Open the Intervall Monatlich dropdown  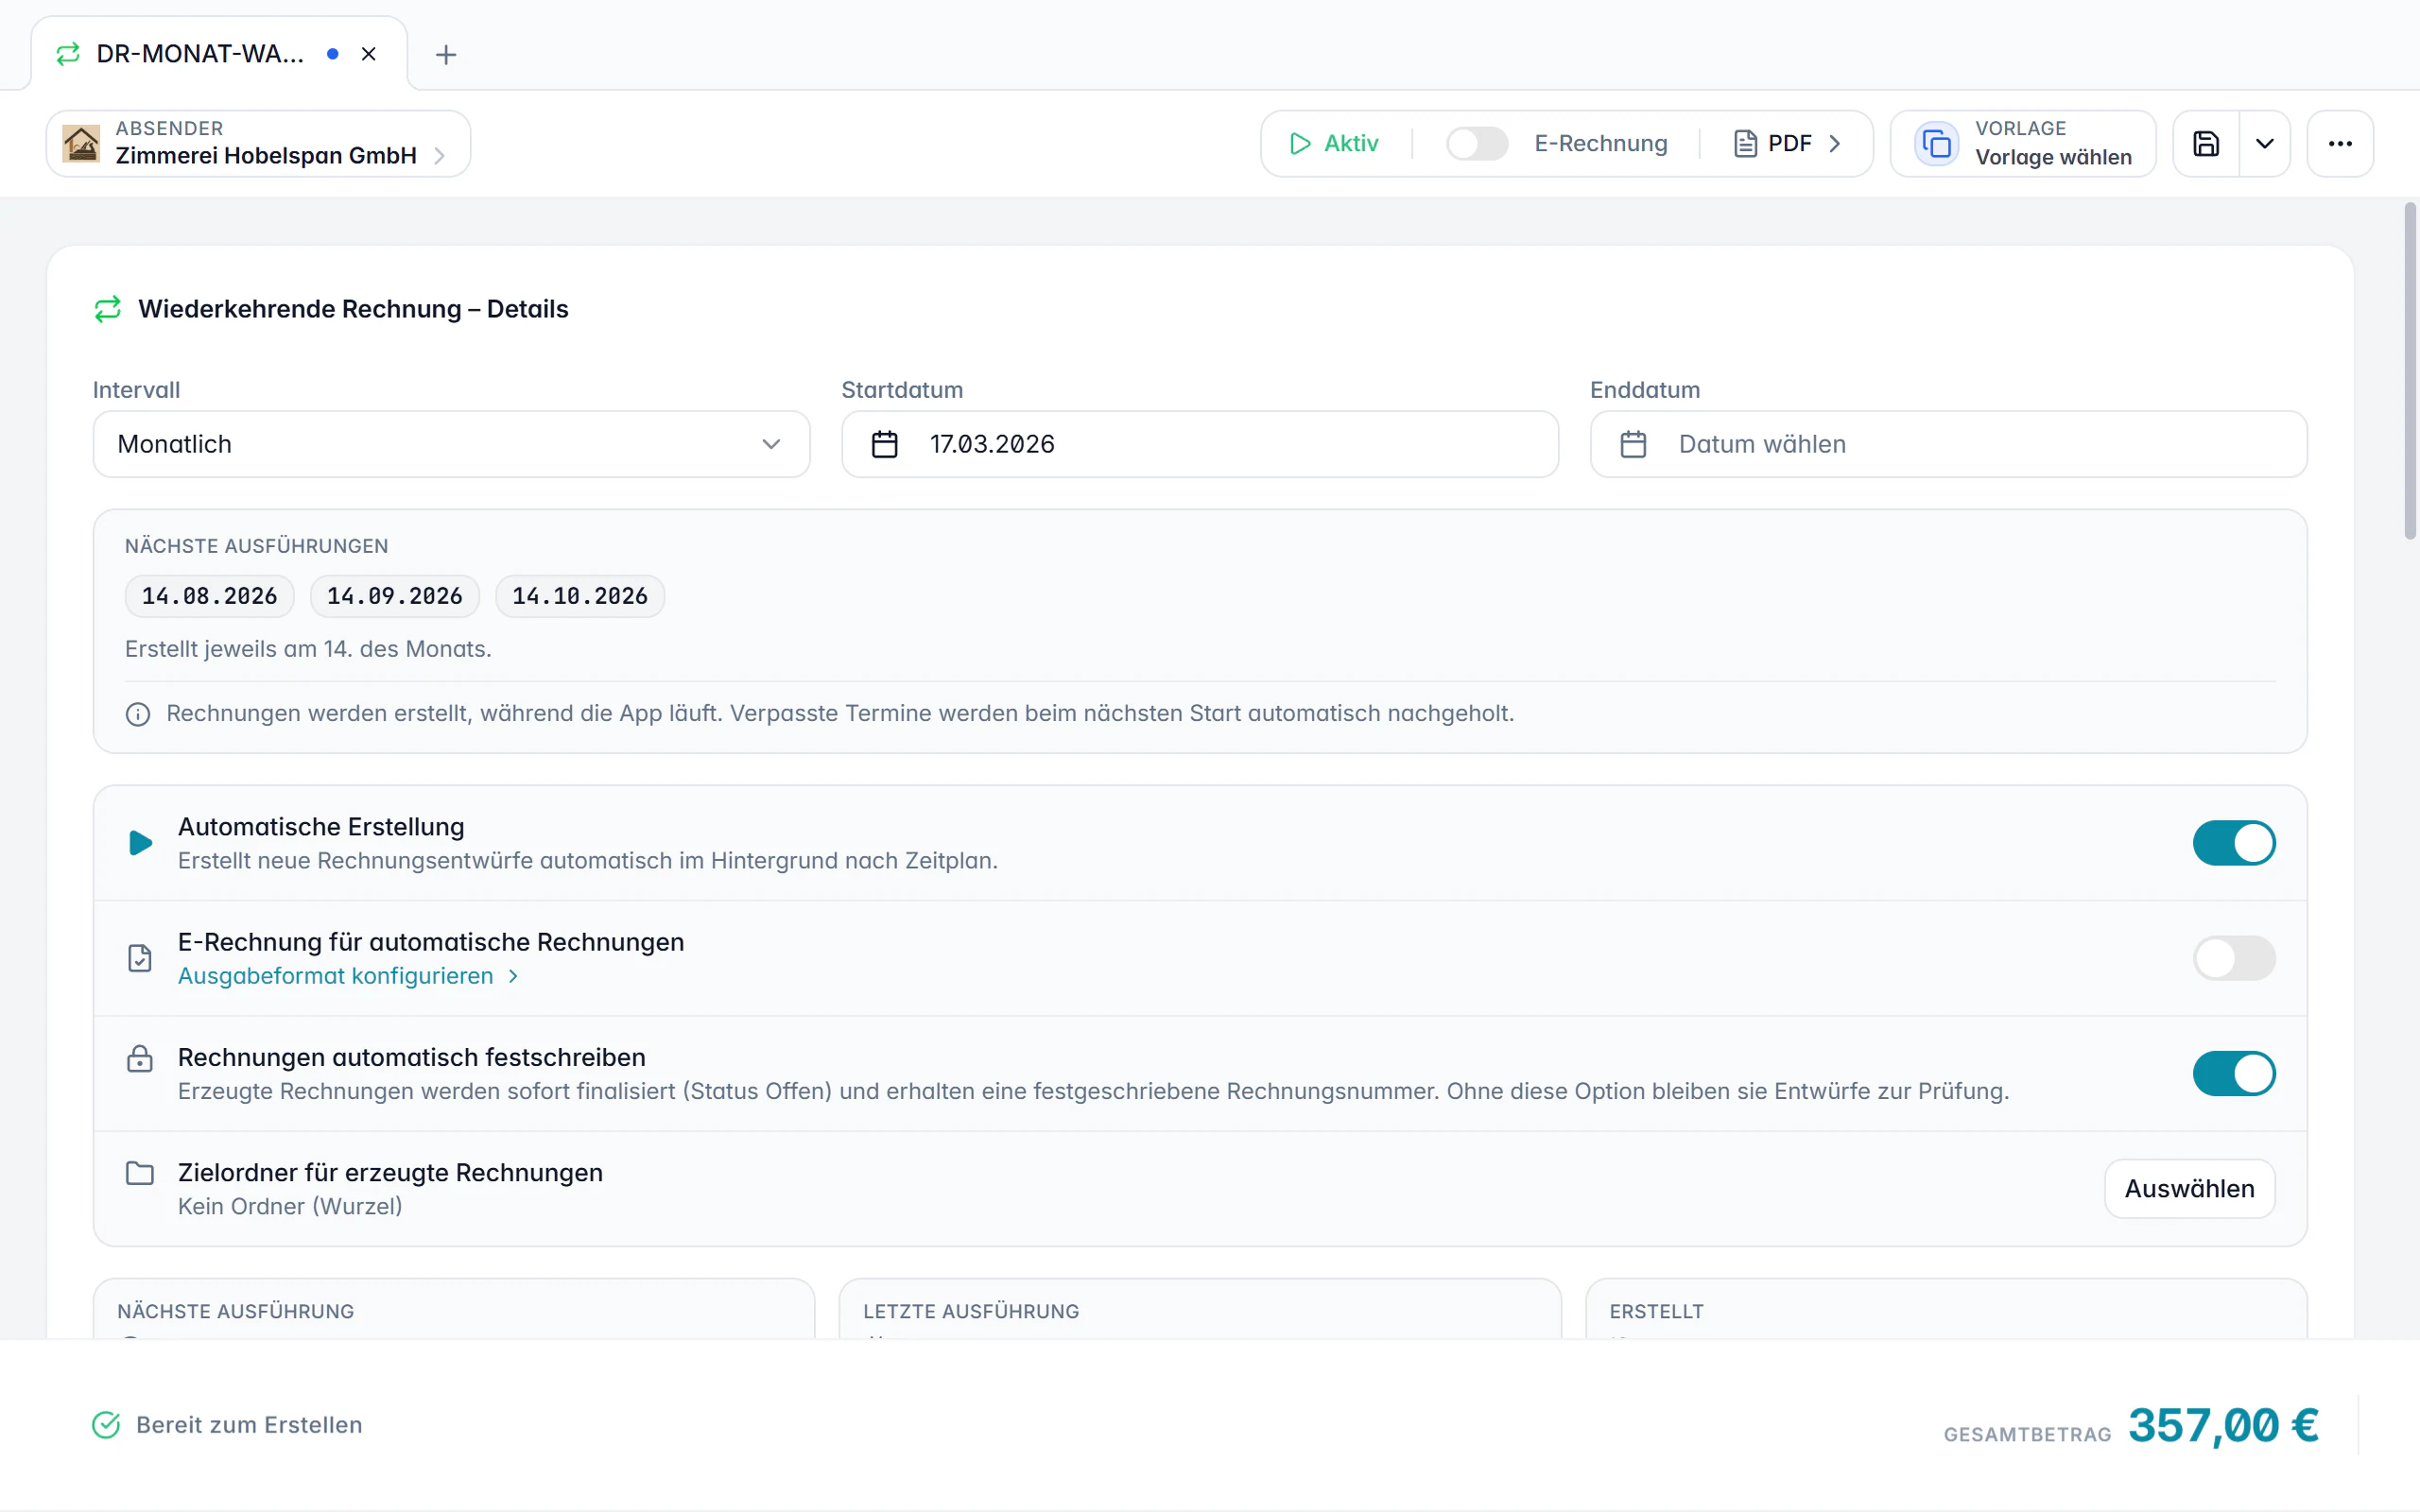point(451,444)
